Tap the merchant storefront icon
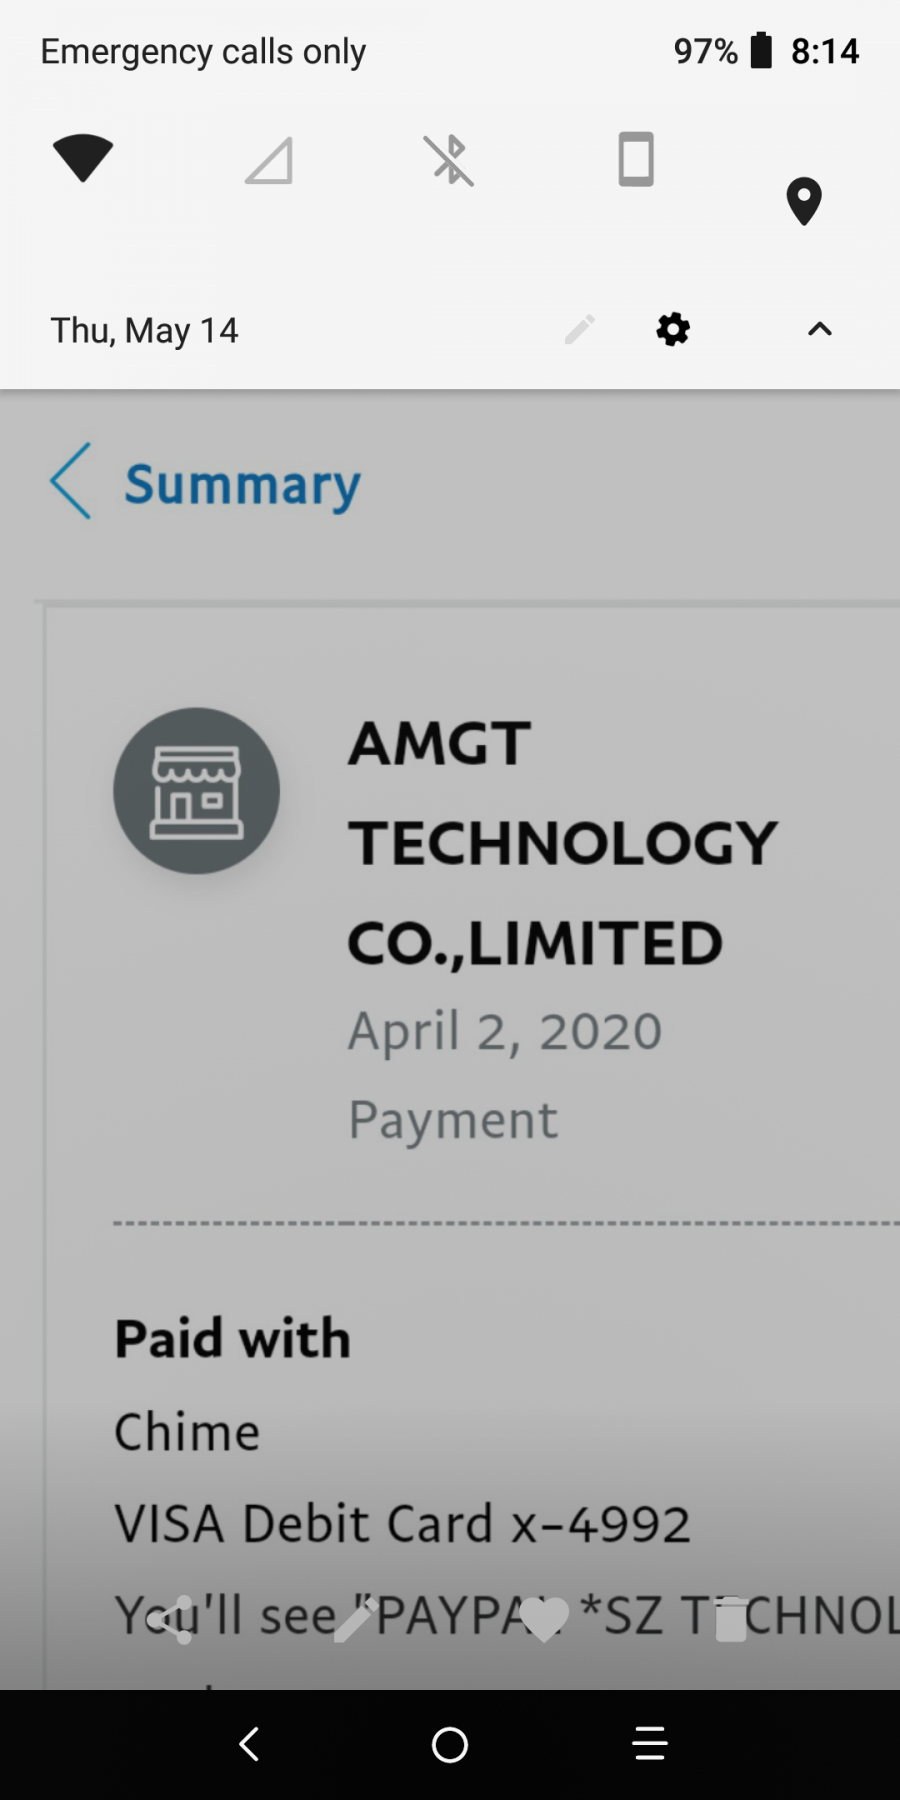900x1800 pixels. coord(196,791)
